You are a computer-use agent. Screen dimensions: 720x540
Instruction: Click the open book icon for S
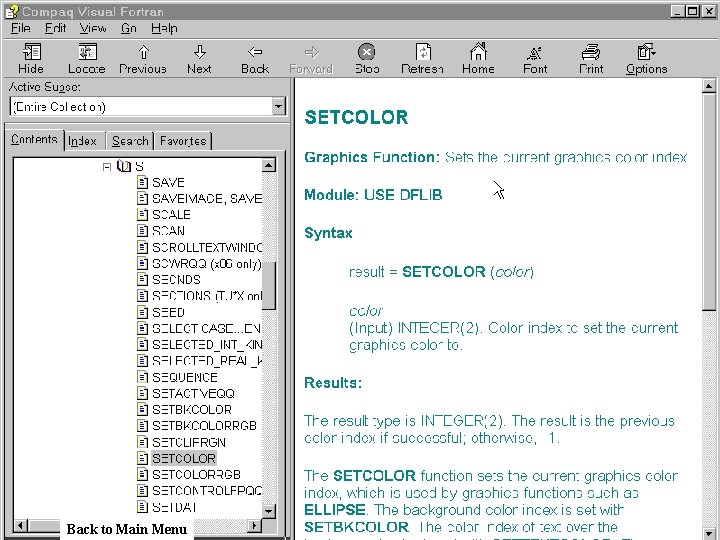click(124, 166)
